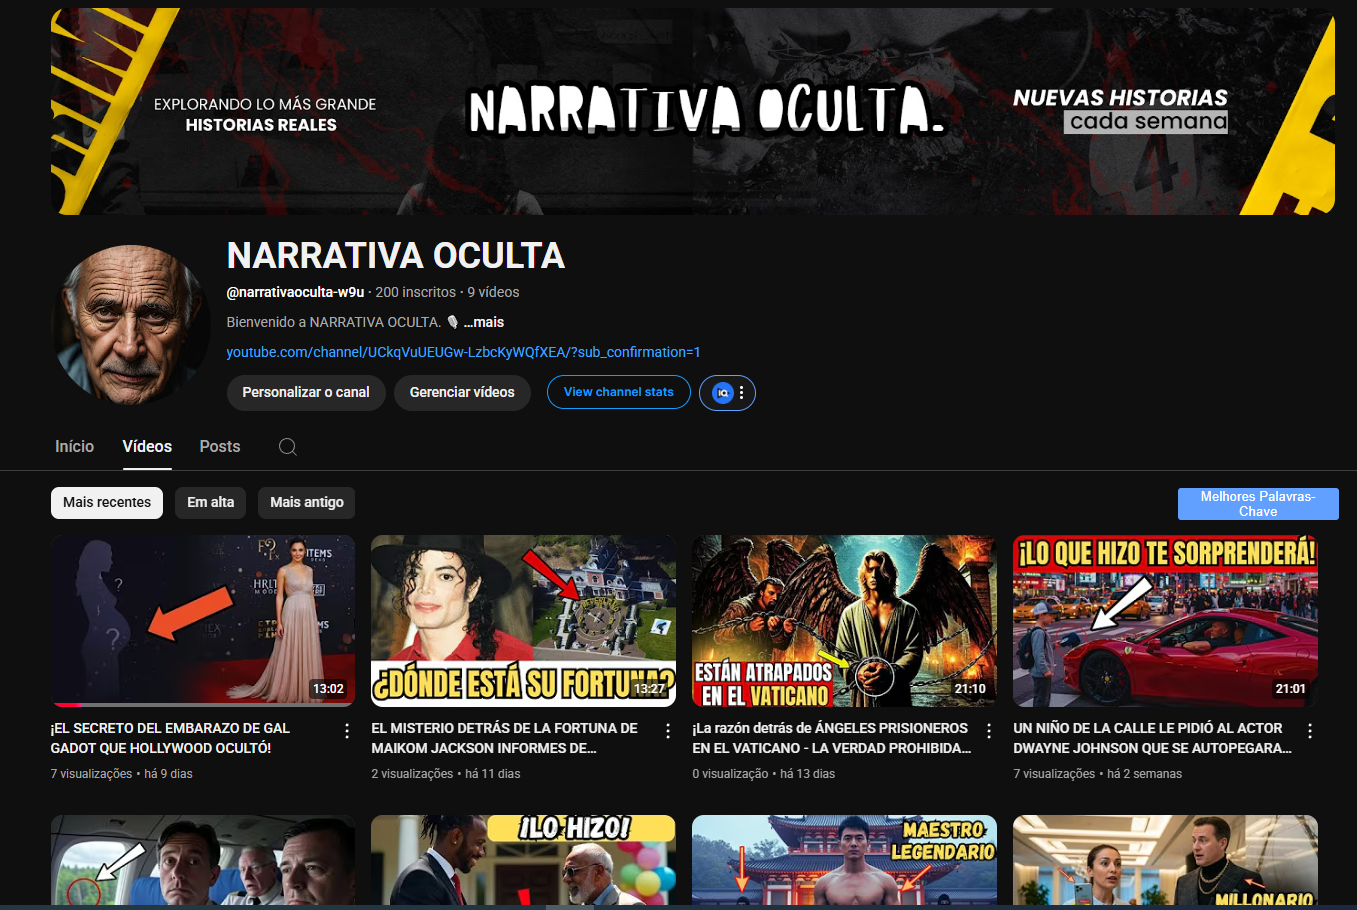This screenshot has height=910, width=1357.
Task: Click title La razón detrás de ÁNGELES PRISIONEROS
Action: click(831, 738)
